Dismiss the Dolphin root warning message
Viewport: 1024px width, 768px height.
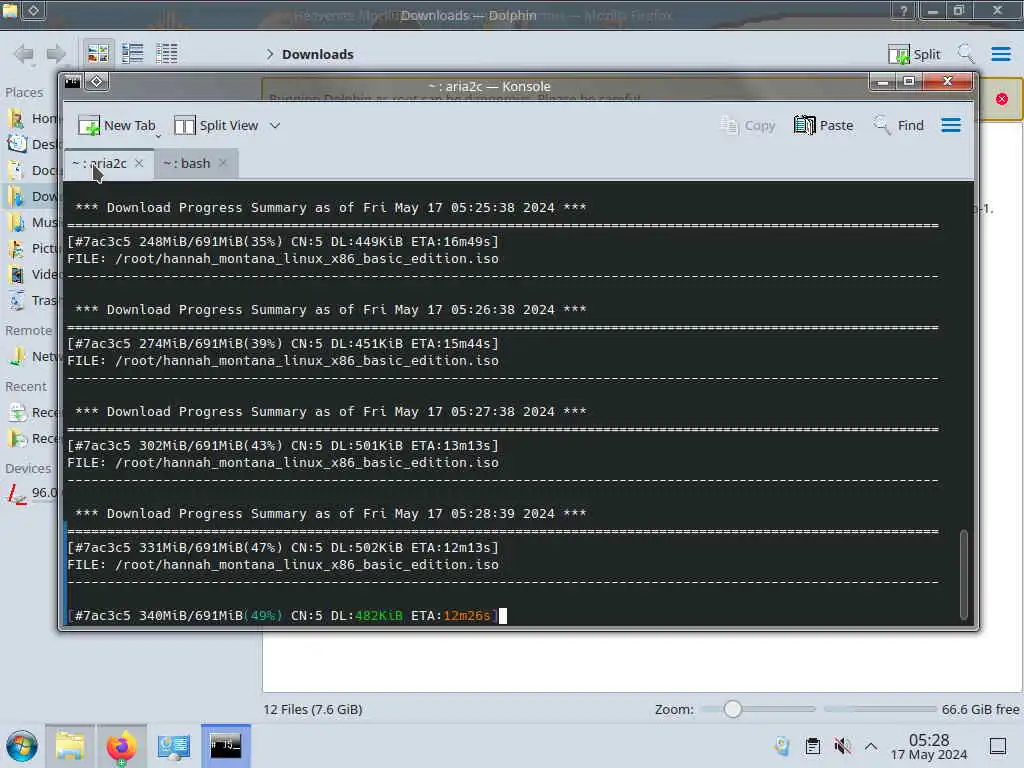coord(1002,99)
